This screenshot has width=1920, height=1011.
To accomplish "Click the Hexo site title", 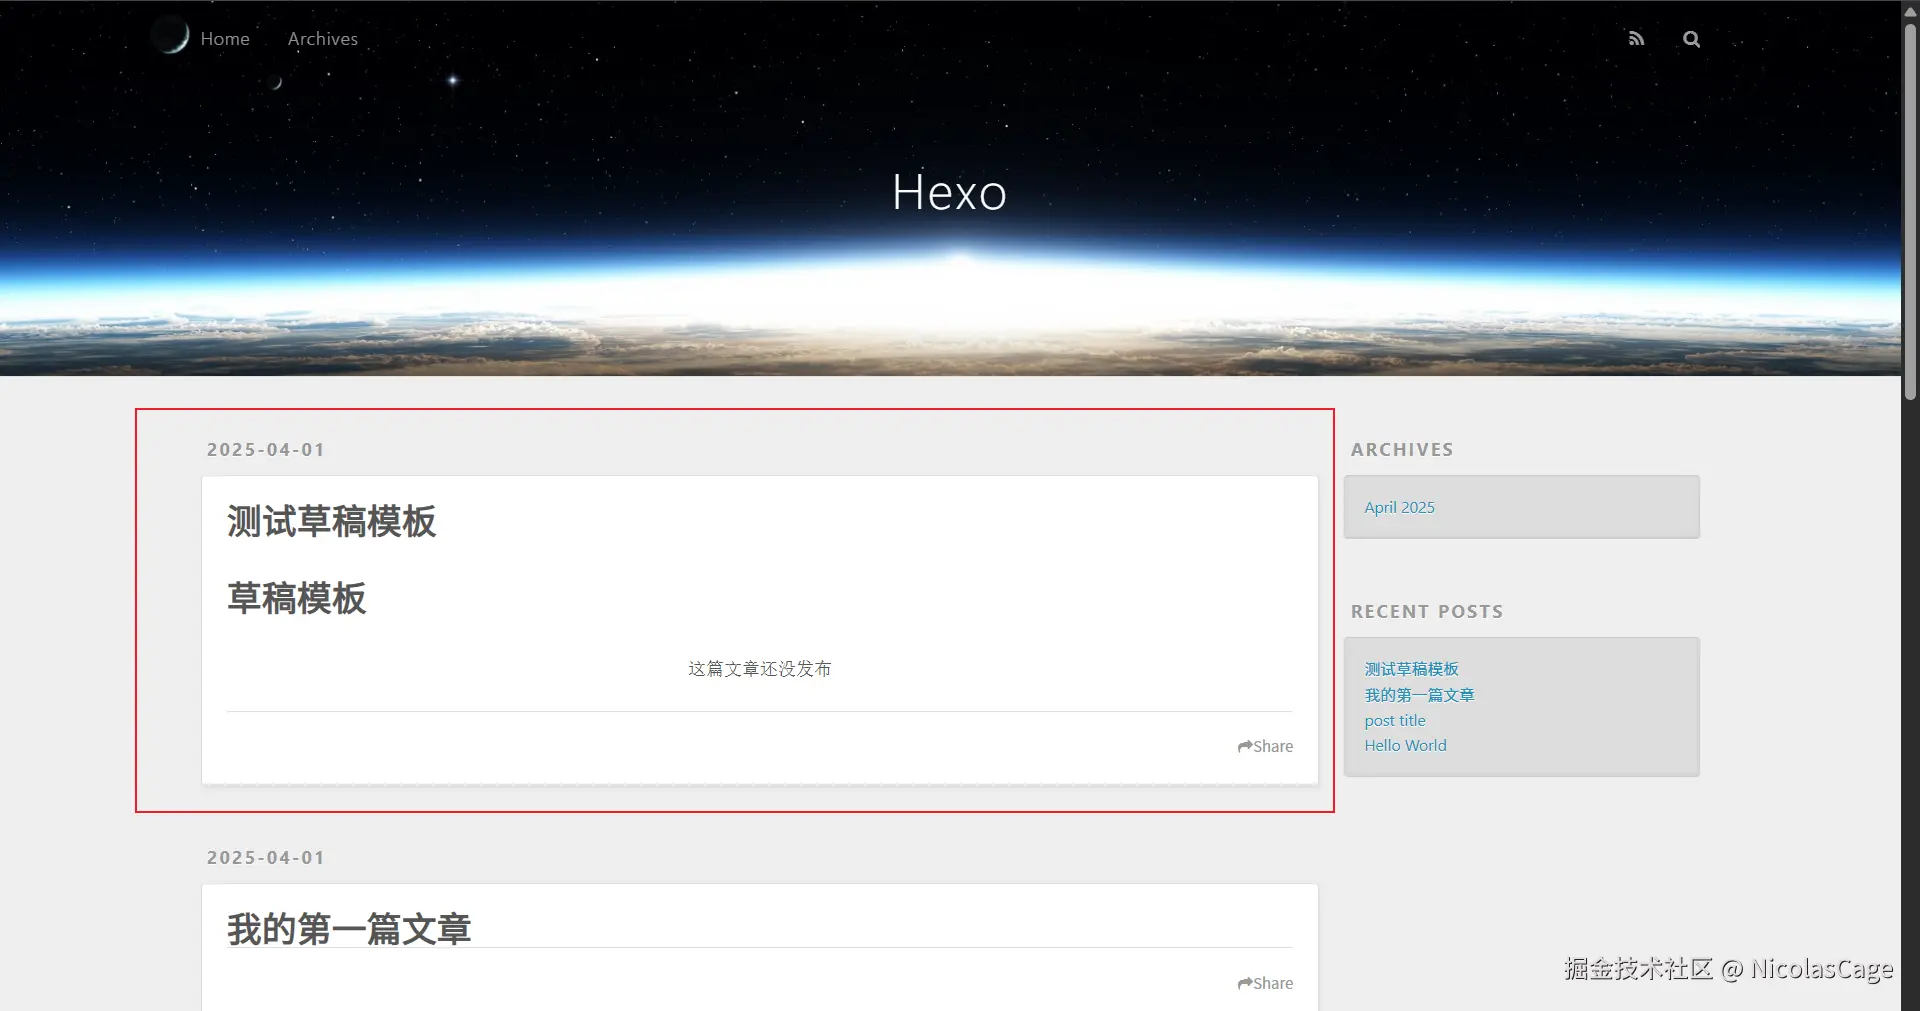I will pyautogui.click(x=949, y=192).
